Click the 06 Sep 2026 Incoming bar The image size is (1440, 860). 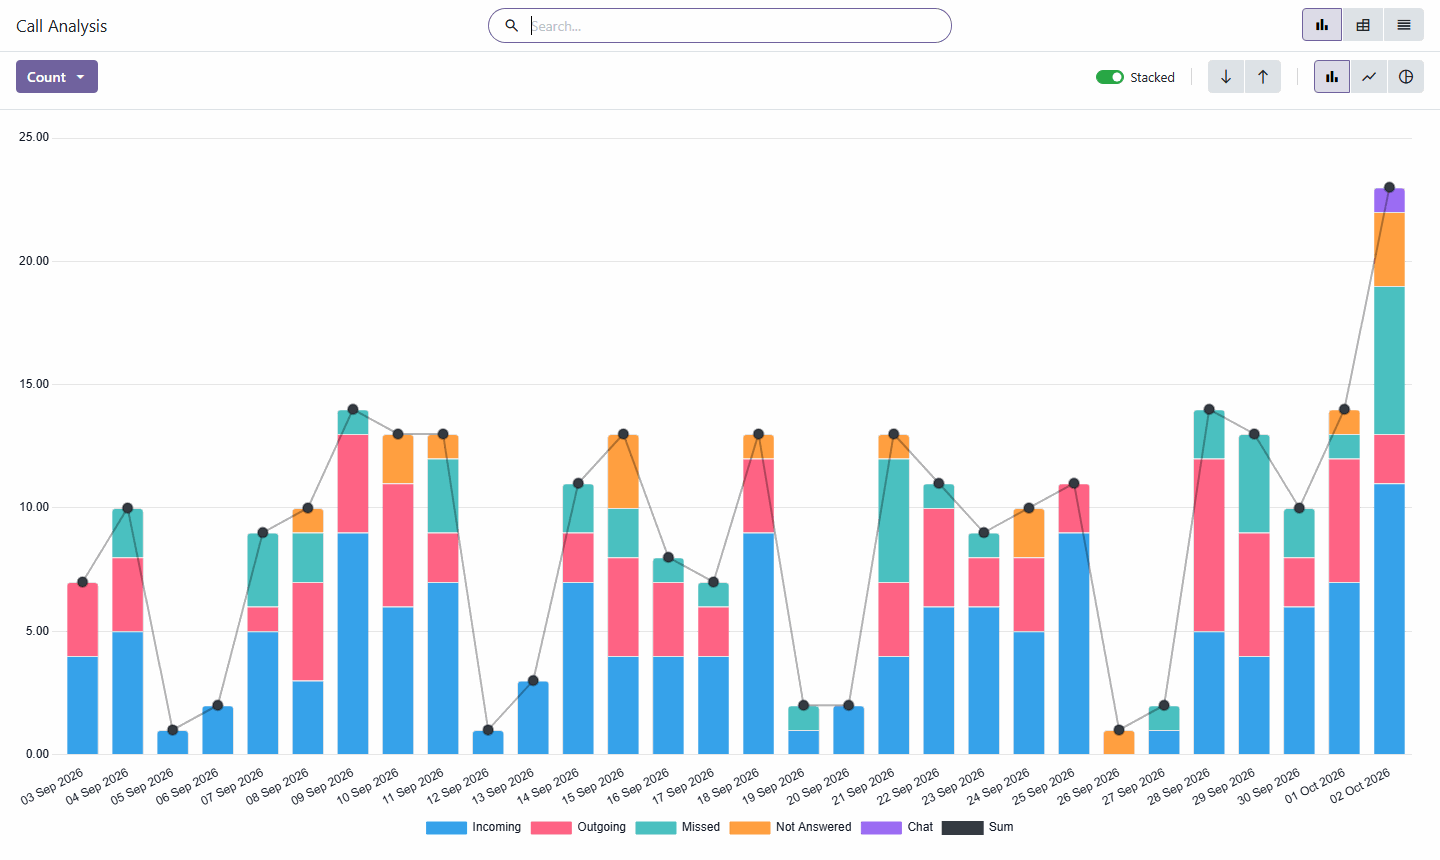pyautogui.click(x=218, y=730)
